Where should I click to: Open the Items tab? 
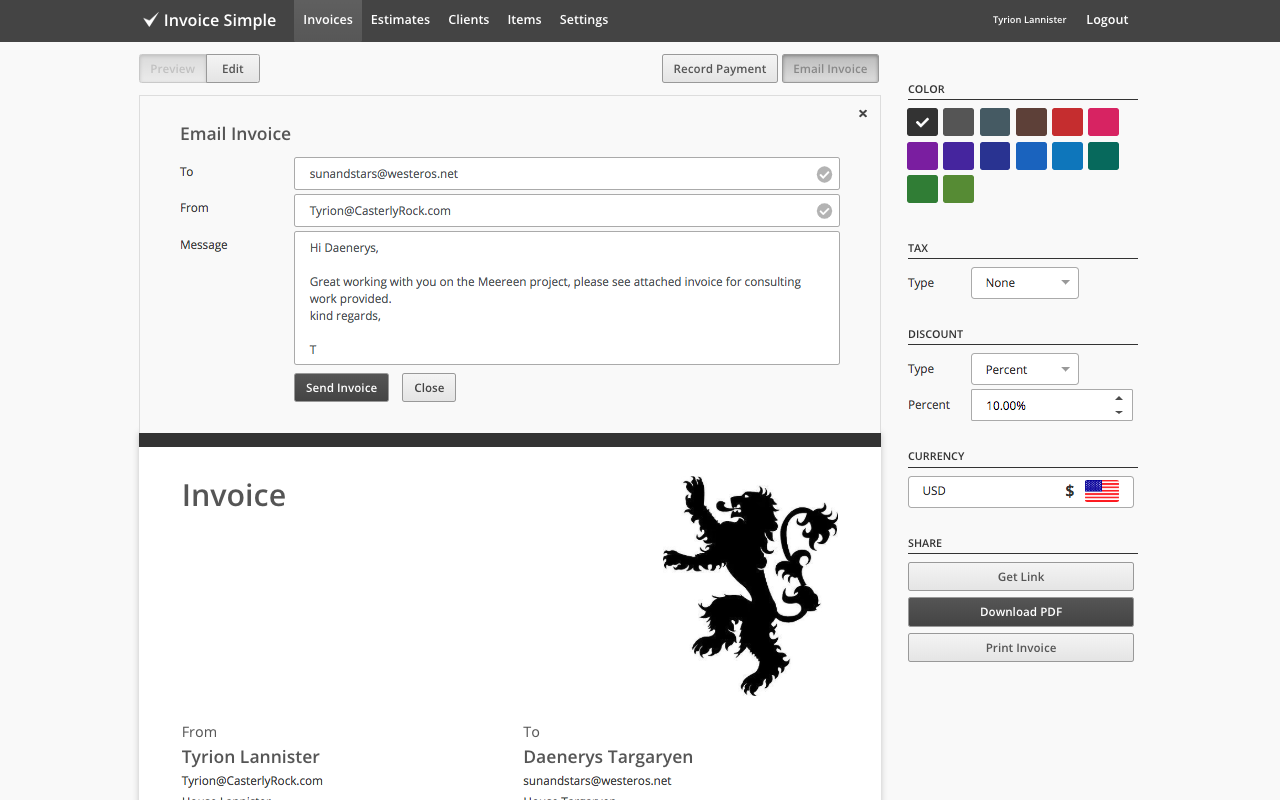[524, 20]
